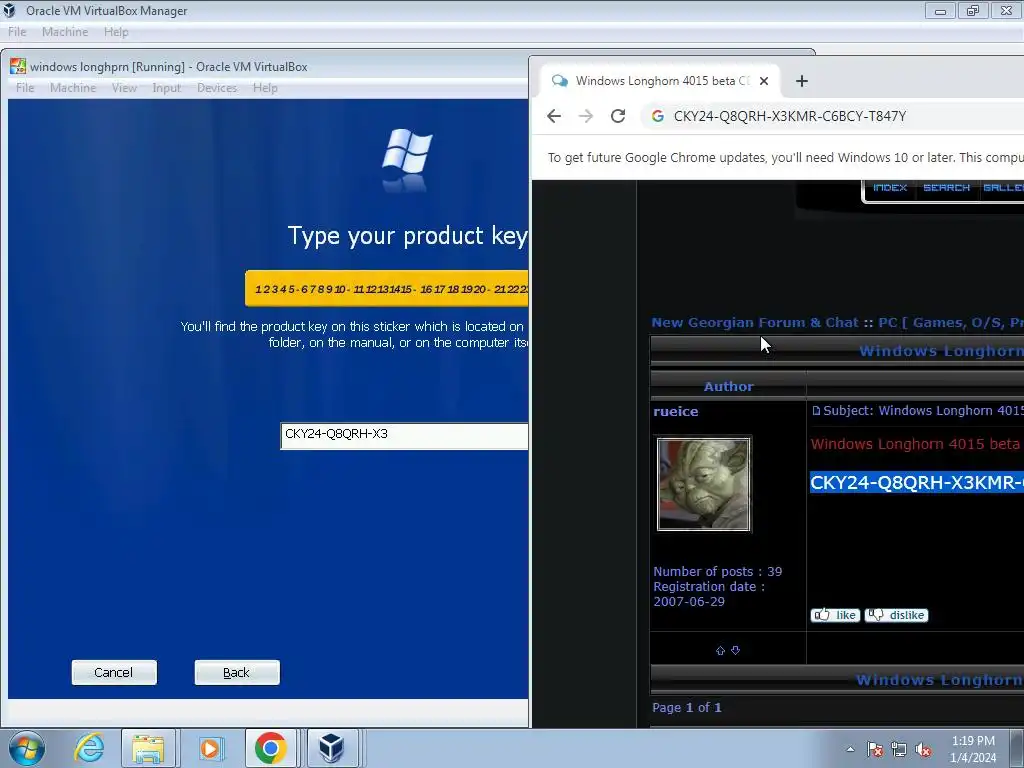
Task: Click the longhorn VM window title icon
Action: (18, 66)
